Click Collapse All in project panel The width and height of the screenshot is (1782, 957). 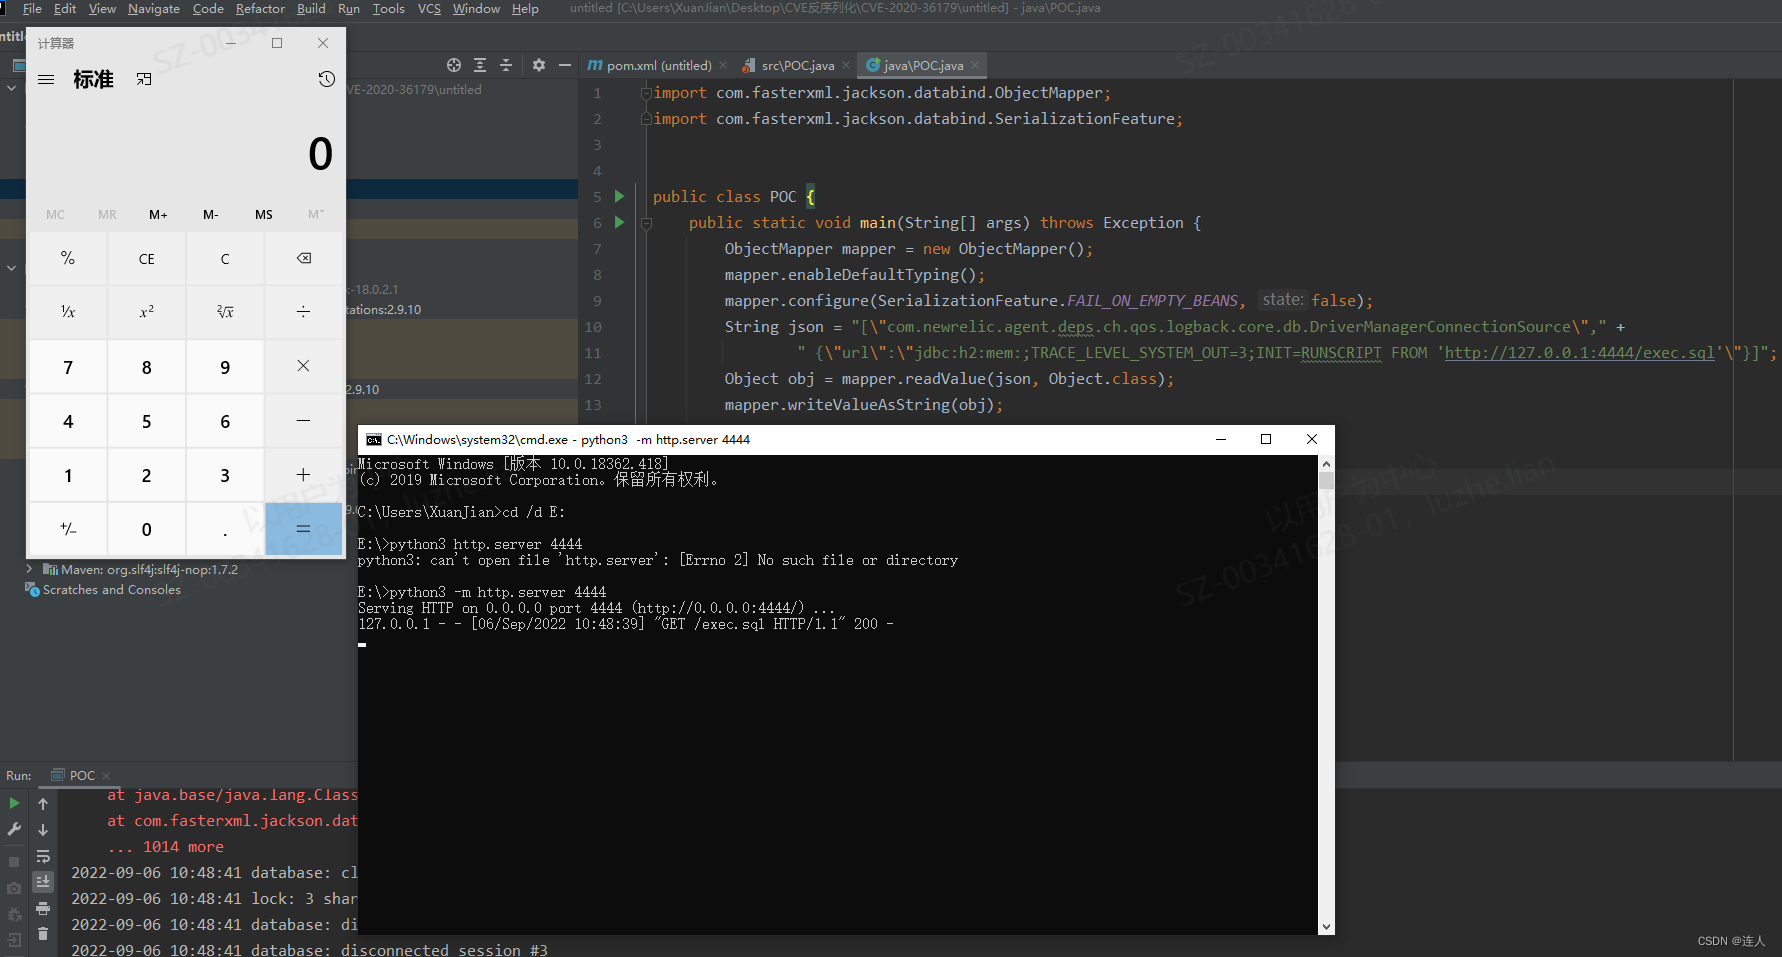click(506, 65)
